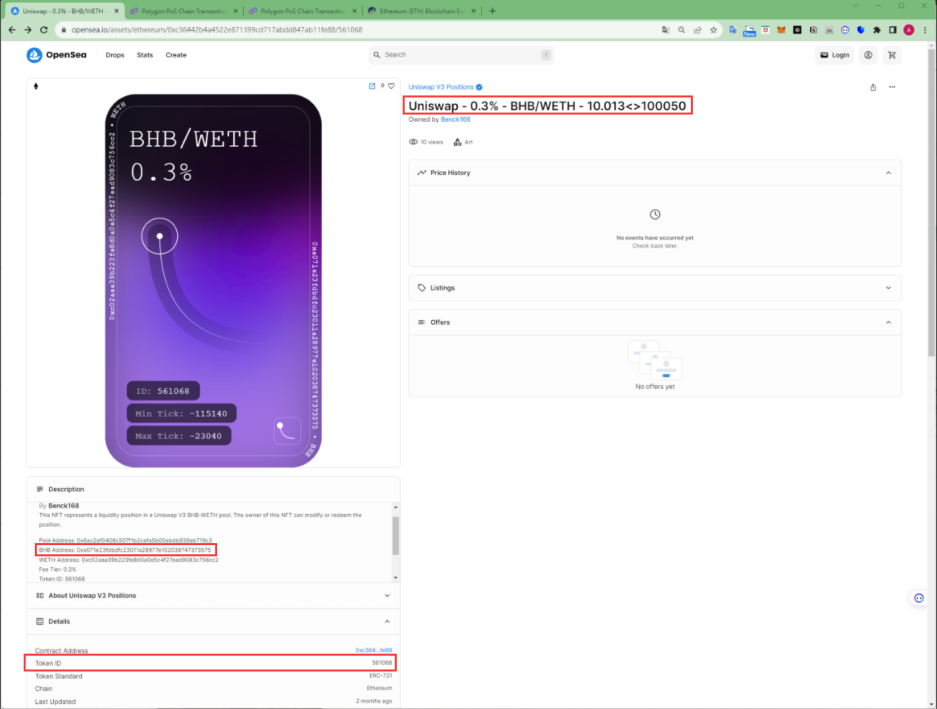Image resolution: width=937 pixels, height=709 pixels.
Task: Open the Stats menu
Action: point(145,55)
